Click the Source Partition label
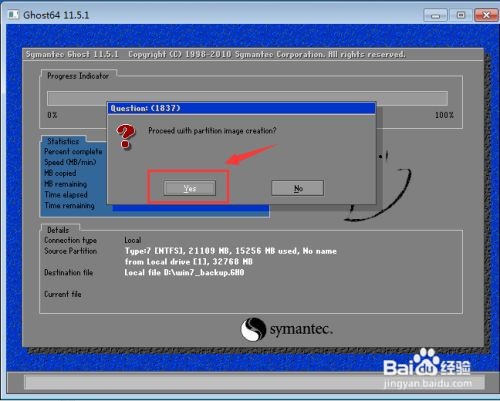Viewport: 500px width, 401px height. coord(71,251)
